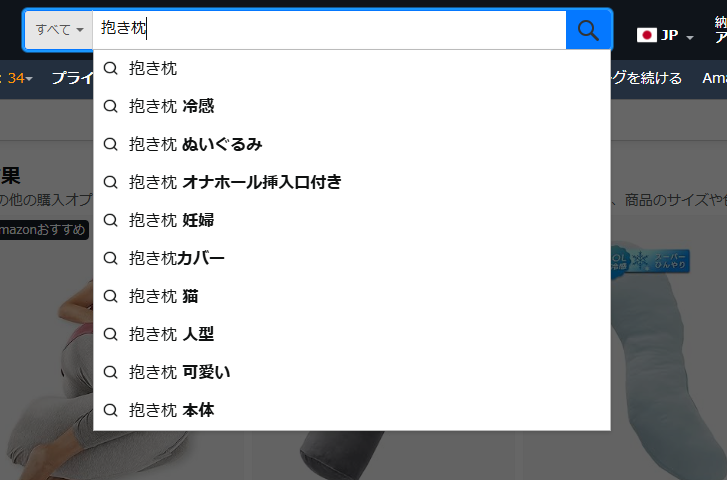
Task: Select the 抱き枕 可愛い suggestion
Action: (x=351, y=372)
